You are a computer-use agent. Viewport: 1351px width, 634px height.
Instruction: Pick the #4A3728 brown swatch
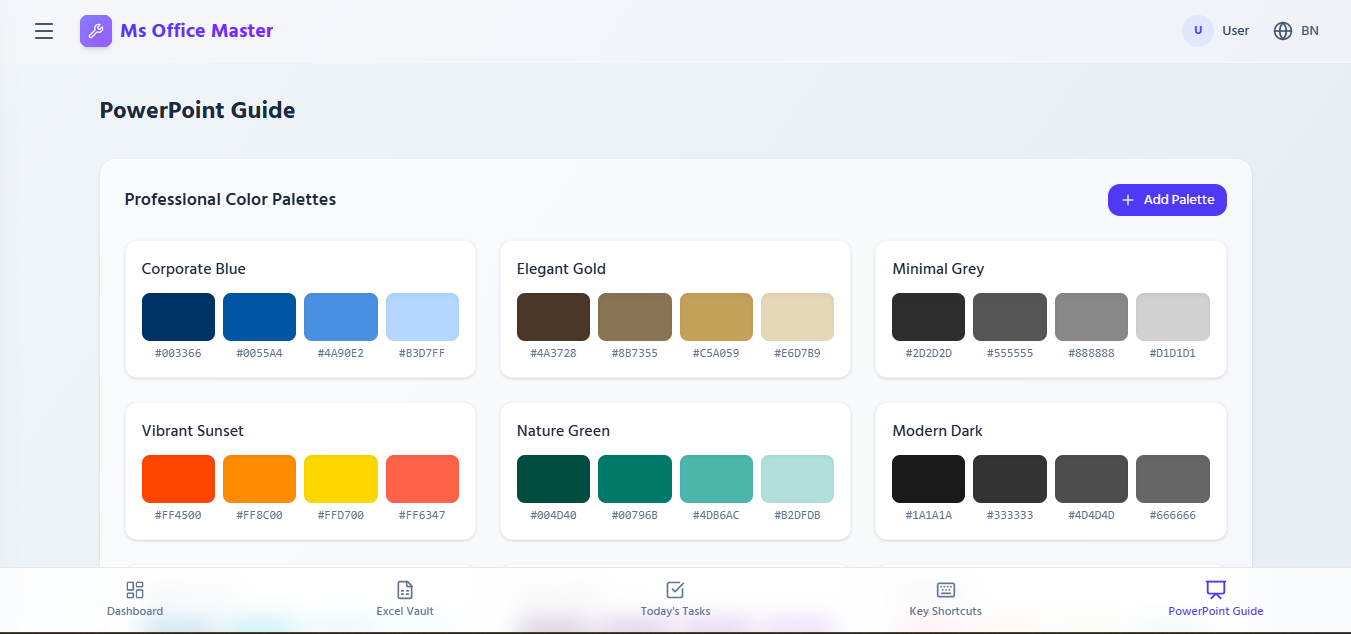(553, 317)
